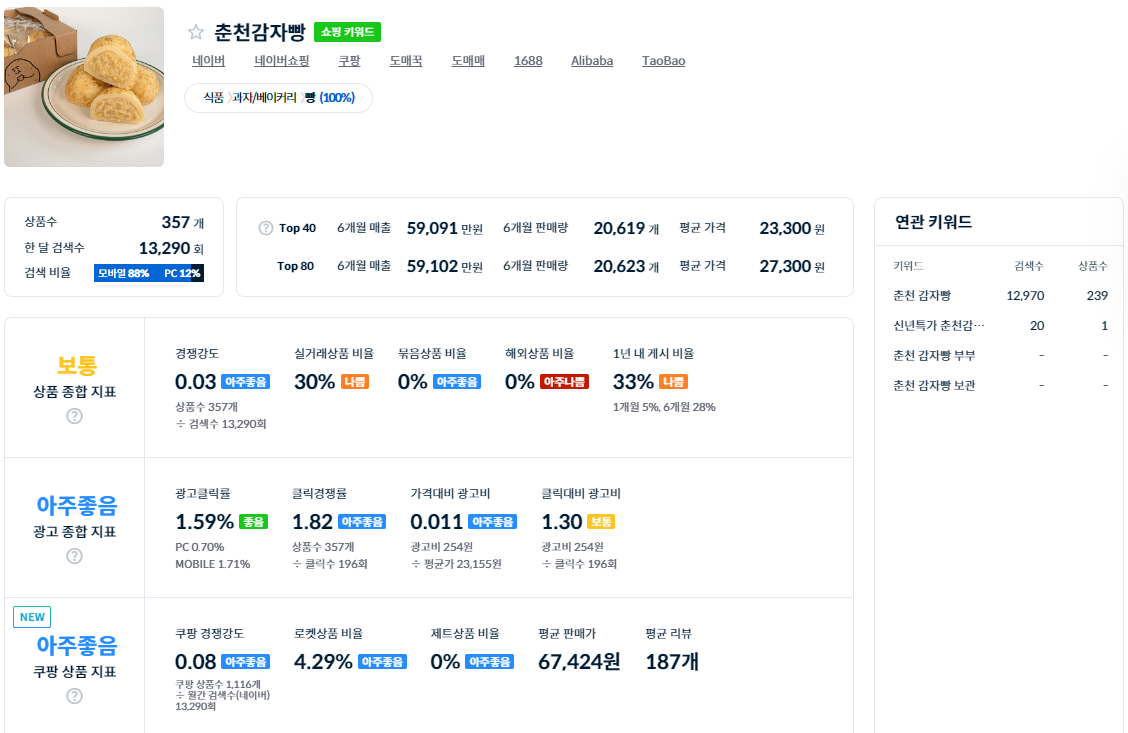This screenshot has height=733, width=1128.
Task: Click the 23,300 원 average price
Action: click(792, 229)
